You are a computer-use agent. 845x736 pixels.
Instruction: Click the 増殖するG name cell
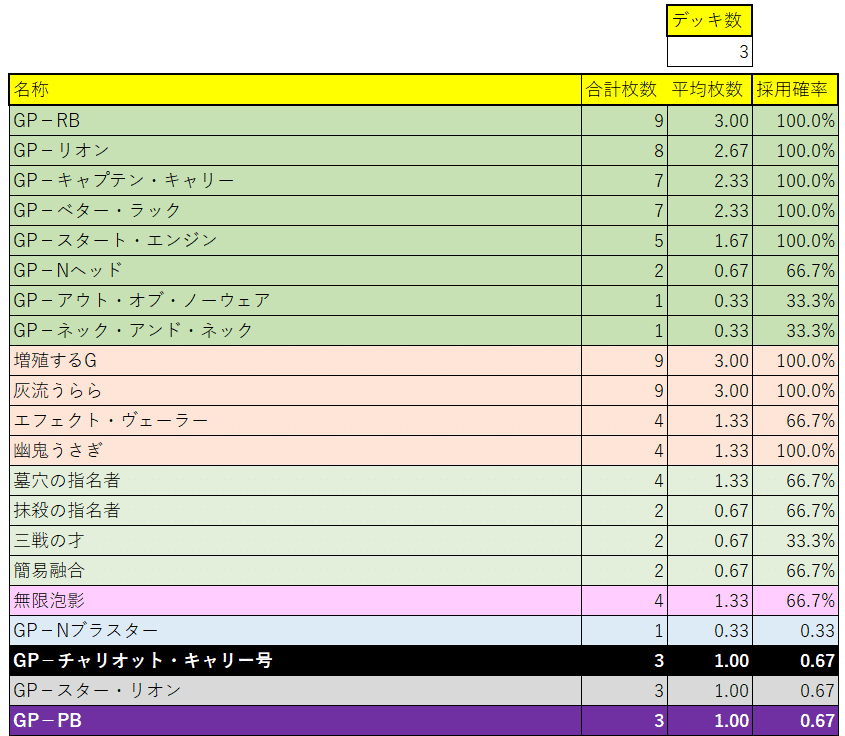pyautogui.click(x=295, y=360)
